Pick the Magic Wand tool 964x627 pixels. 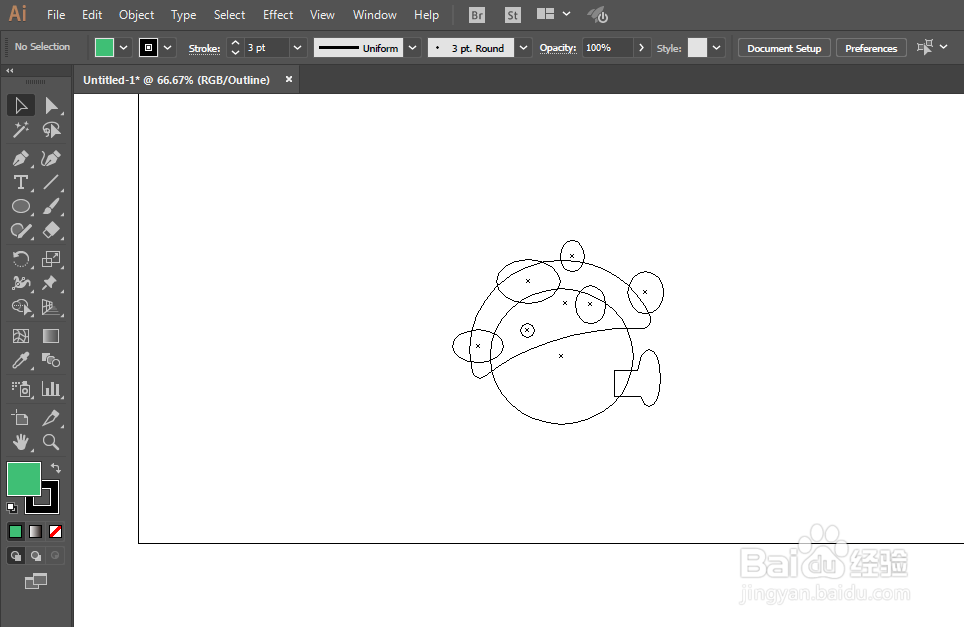[20, 130]
